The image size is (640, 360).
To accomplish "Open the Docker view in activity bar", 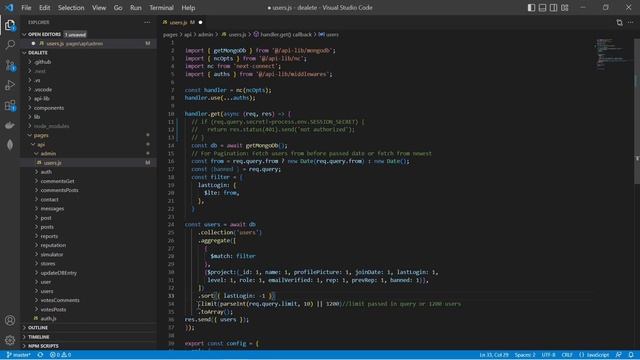I will pos(10,125).
